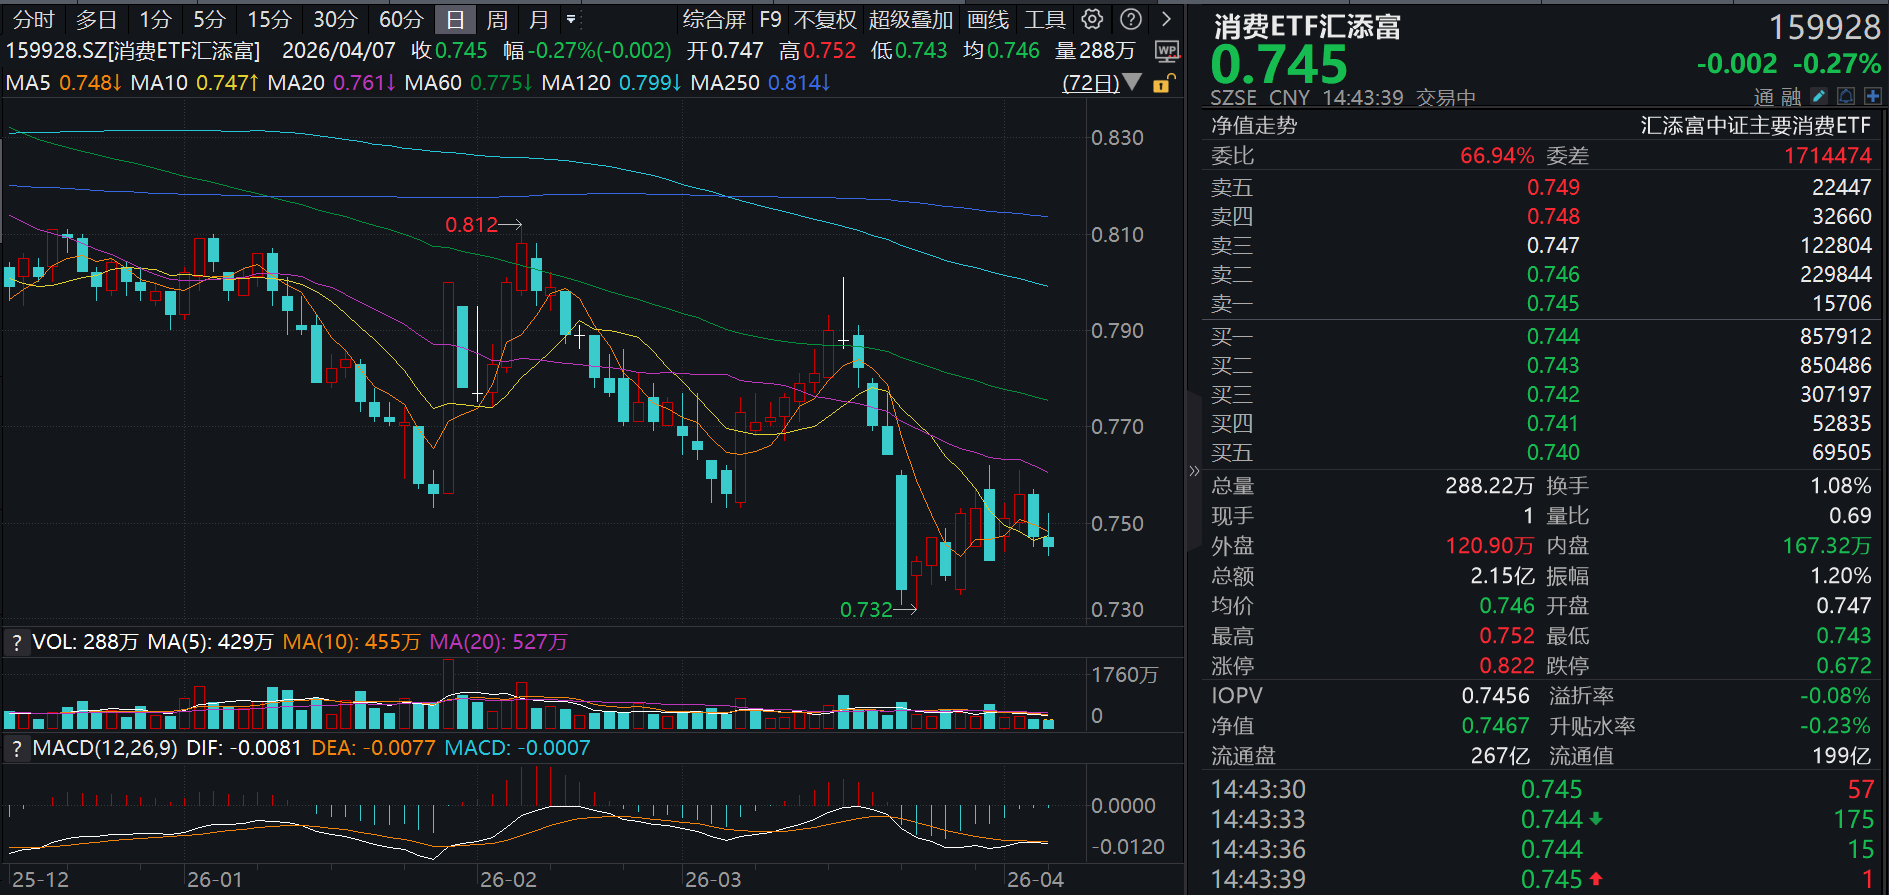Click the help question mark in toolbar

[1131, 19]
